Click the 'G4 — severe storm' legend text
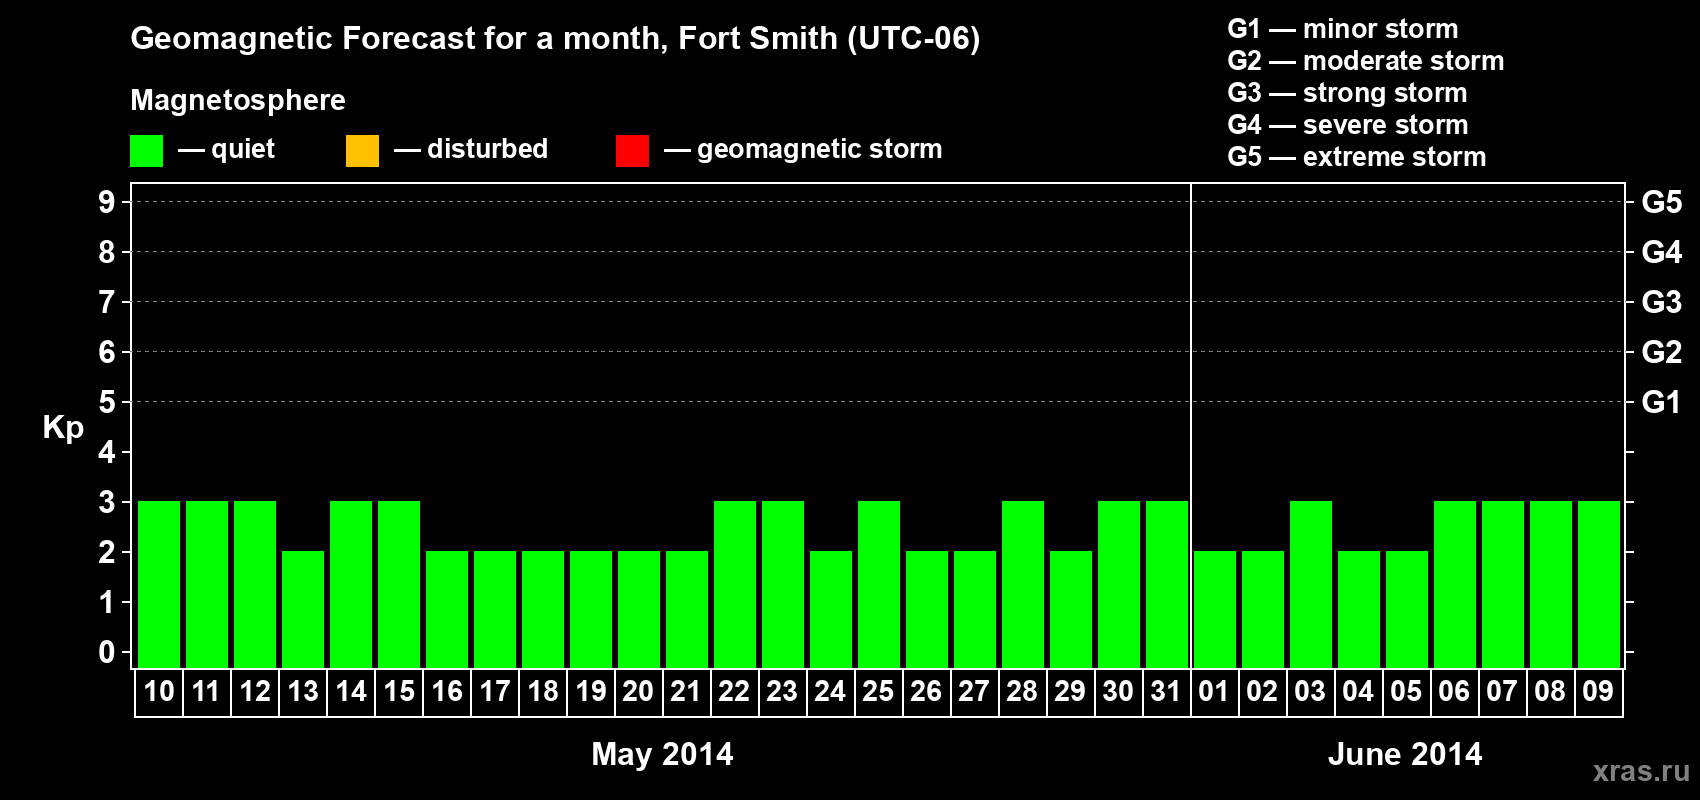1700x800 pixels. click(1348, 125)
